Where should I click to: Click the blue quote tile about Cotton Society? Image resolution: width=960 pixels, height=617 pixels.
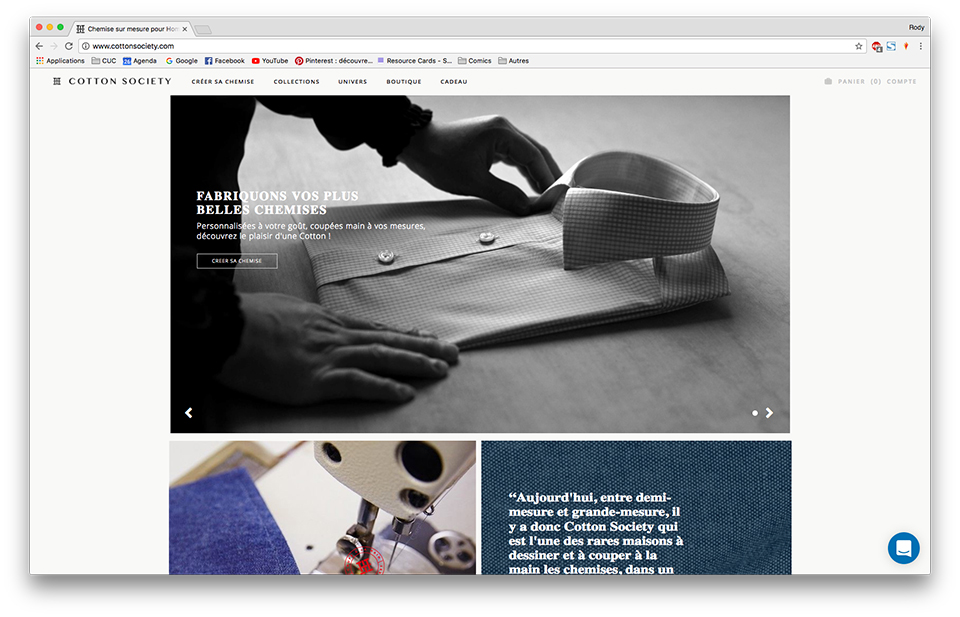(636, 507)
